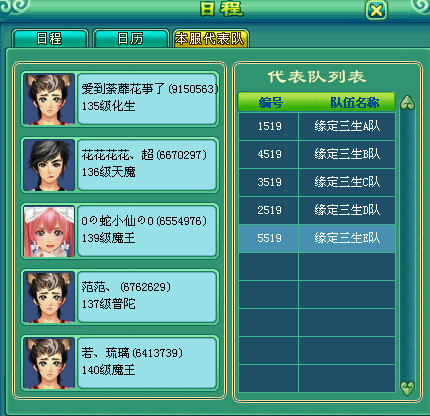Viewport: 430px width, 416px height.
Task: Click the 编号 column header
Action: point(271,102)
